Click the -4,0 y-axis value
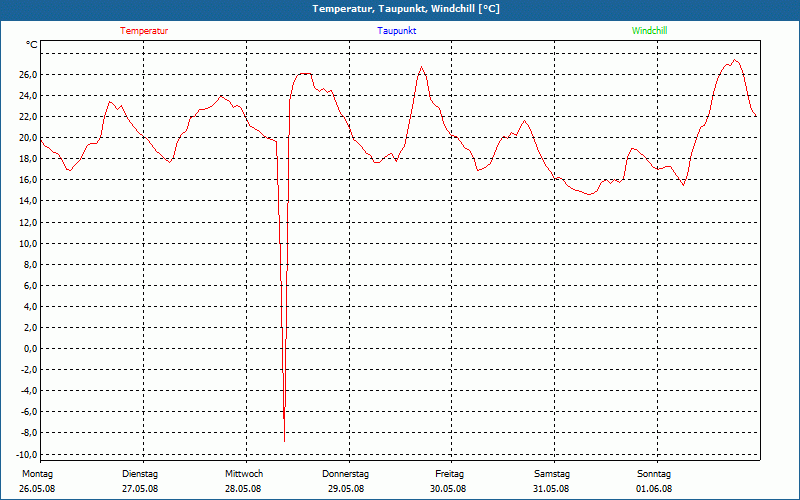800x500 pixels. tap(29, 391)
